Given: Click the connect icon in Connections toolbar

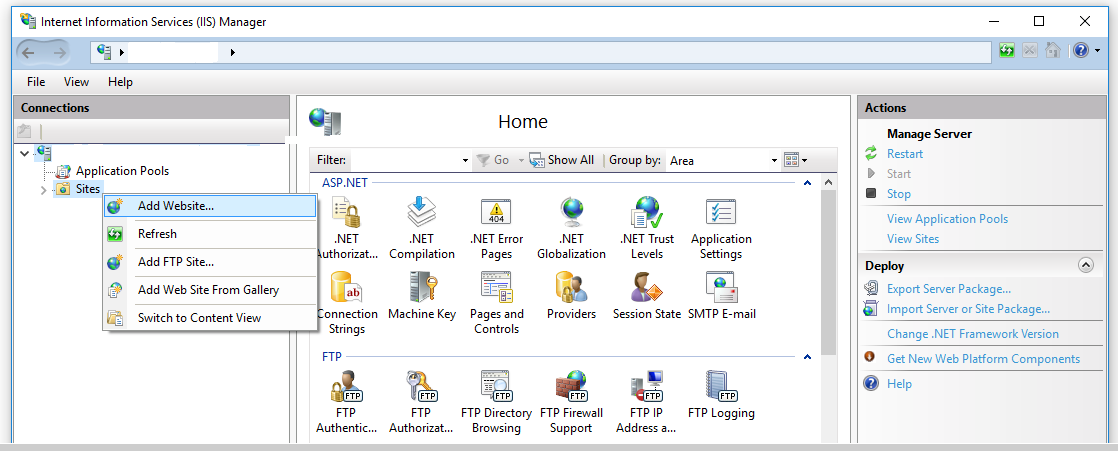Looking at the screenshot, I should pos(24,131).
